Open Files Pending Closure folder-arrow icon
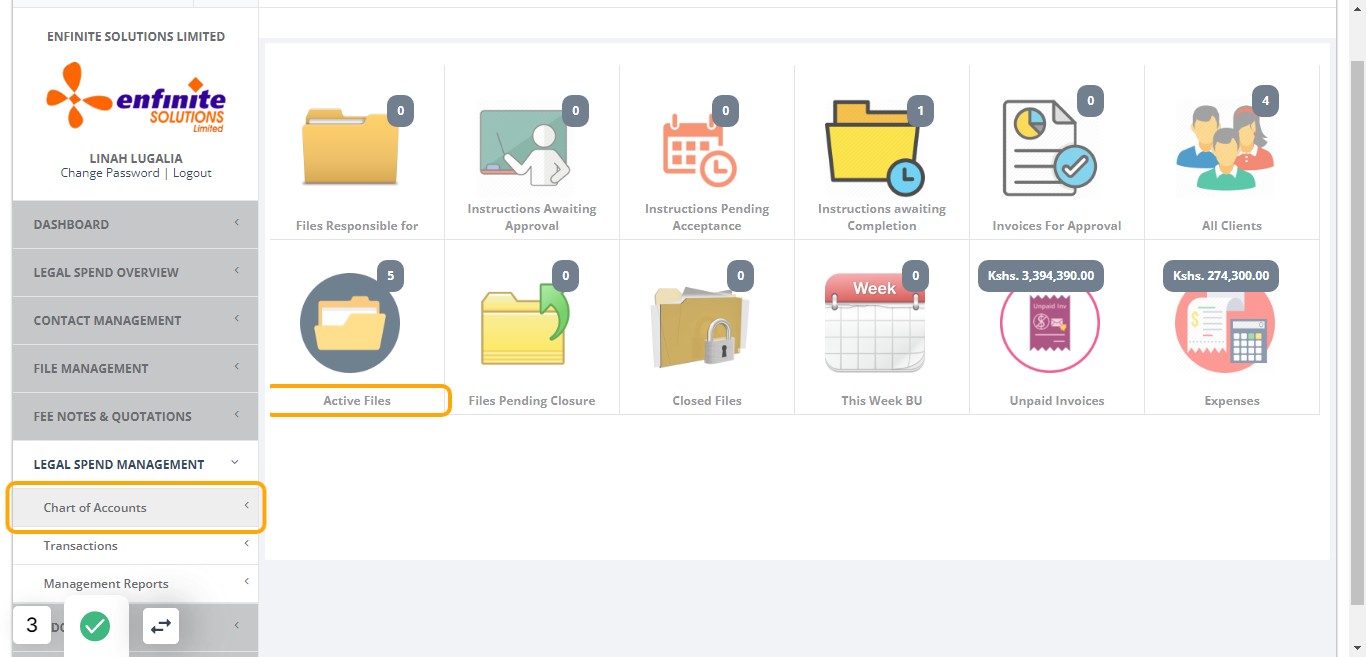Screen dimensions: 1366x657 (x=525, y=324)
